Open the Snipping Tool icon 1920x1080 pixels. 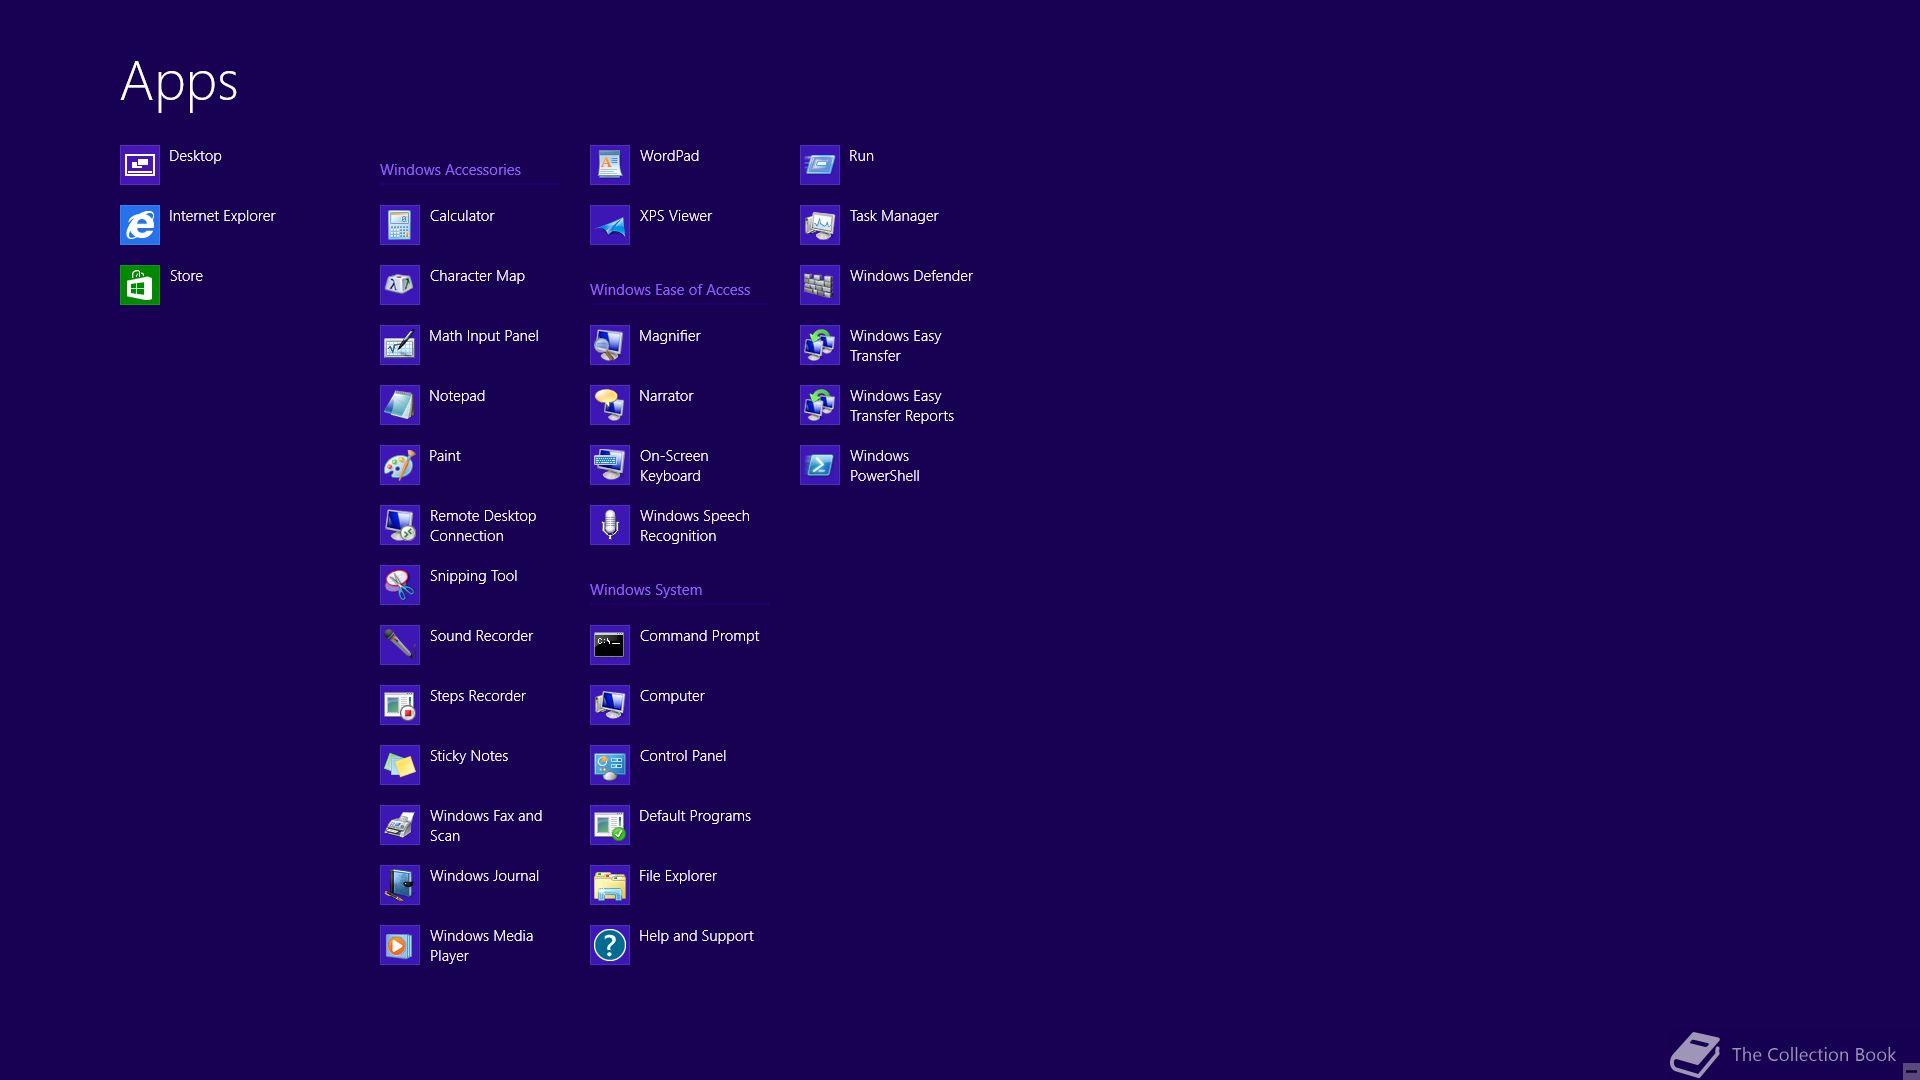[400, 585]
